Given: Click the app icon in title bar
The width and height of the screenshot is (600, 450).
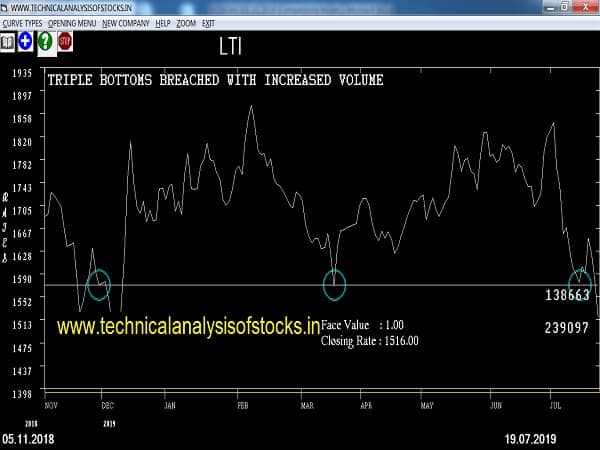Looking at the screenshot, I should 5,7.
